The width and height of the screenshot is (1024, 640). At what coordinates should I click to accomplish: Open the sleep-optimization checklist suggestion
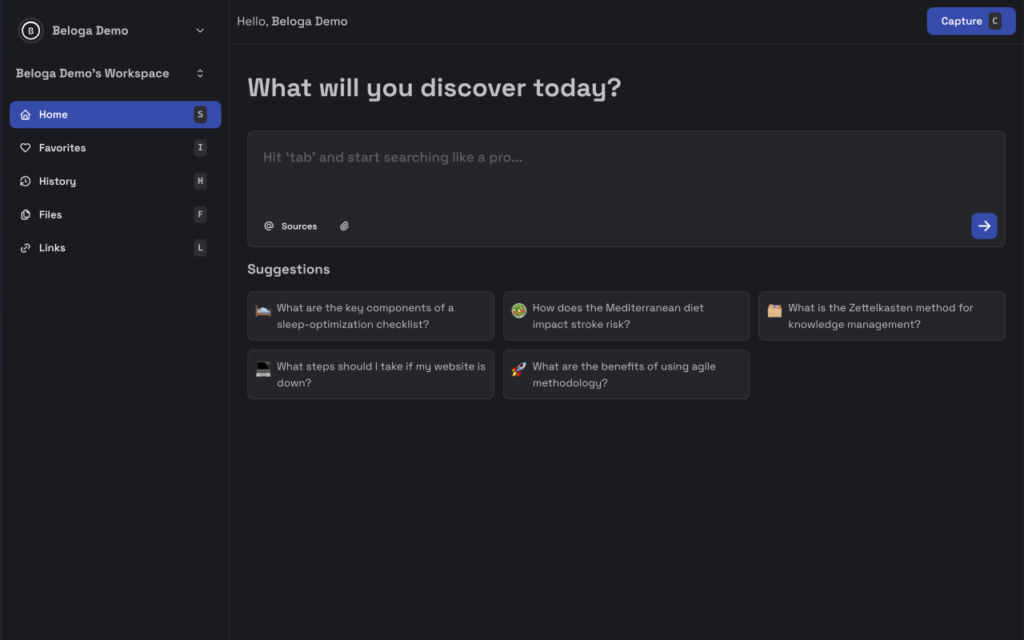click(370, 316)
